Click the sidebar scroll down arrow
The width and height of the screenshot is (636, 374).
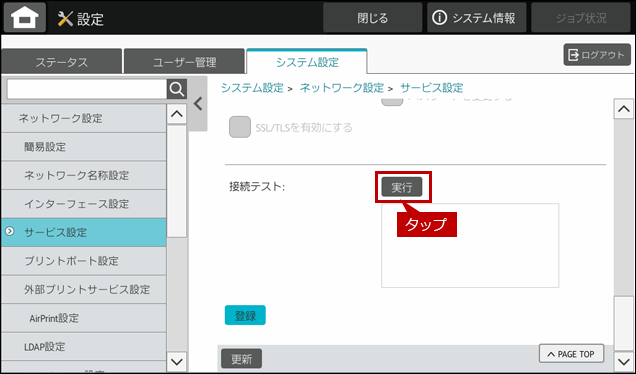(177, 361)
